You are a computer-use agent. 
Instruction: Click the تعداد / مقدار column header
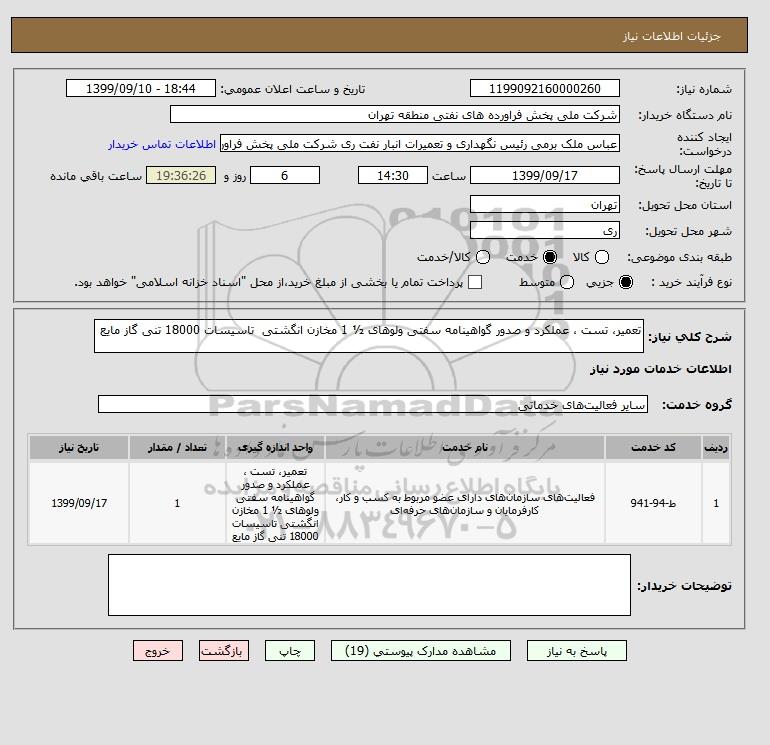pos(177,447)
